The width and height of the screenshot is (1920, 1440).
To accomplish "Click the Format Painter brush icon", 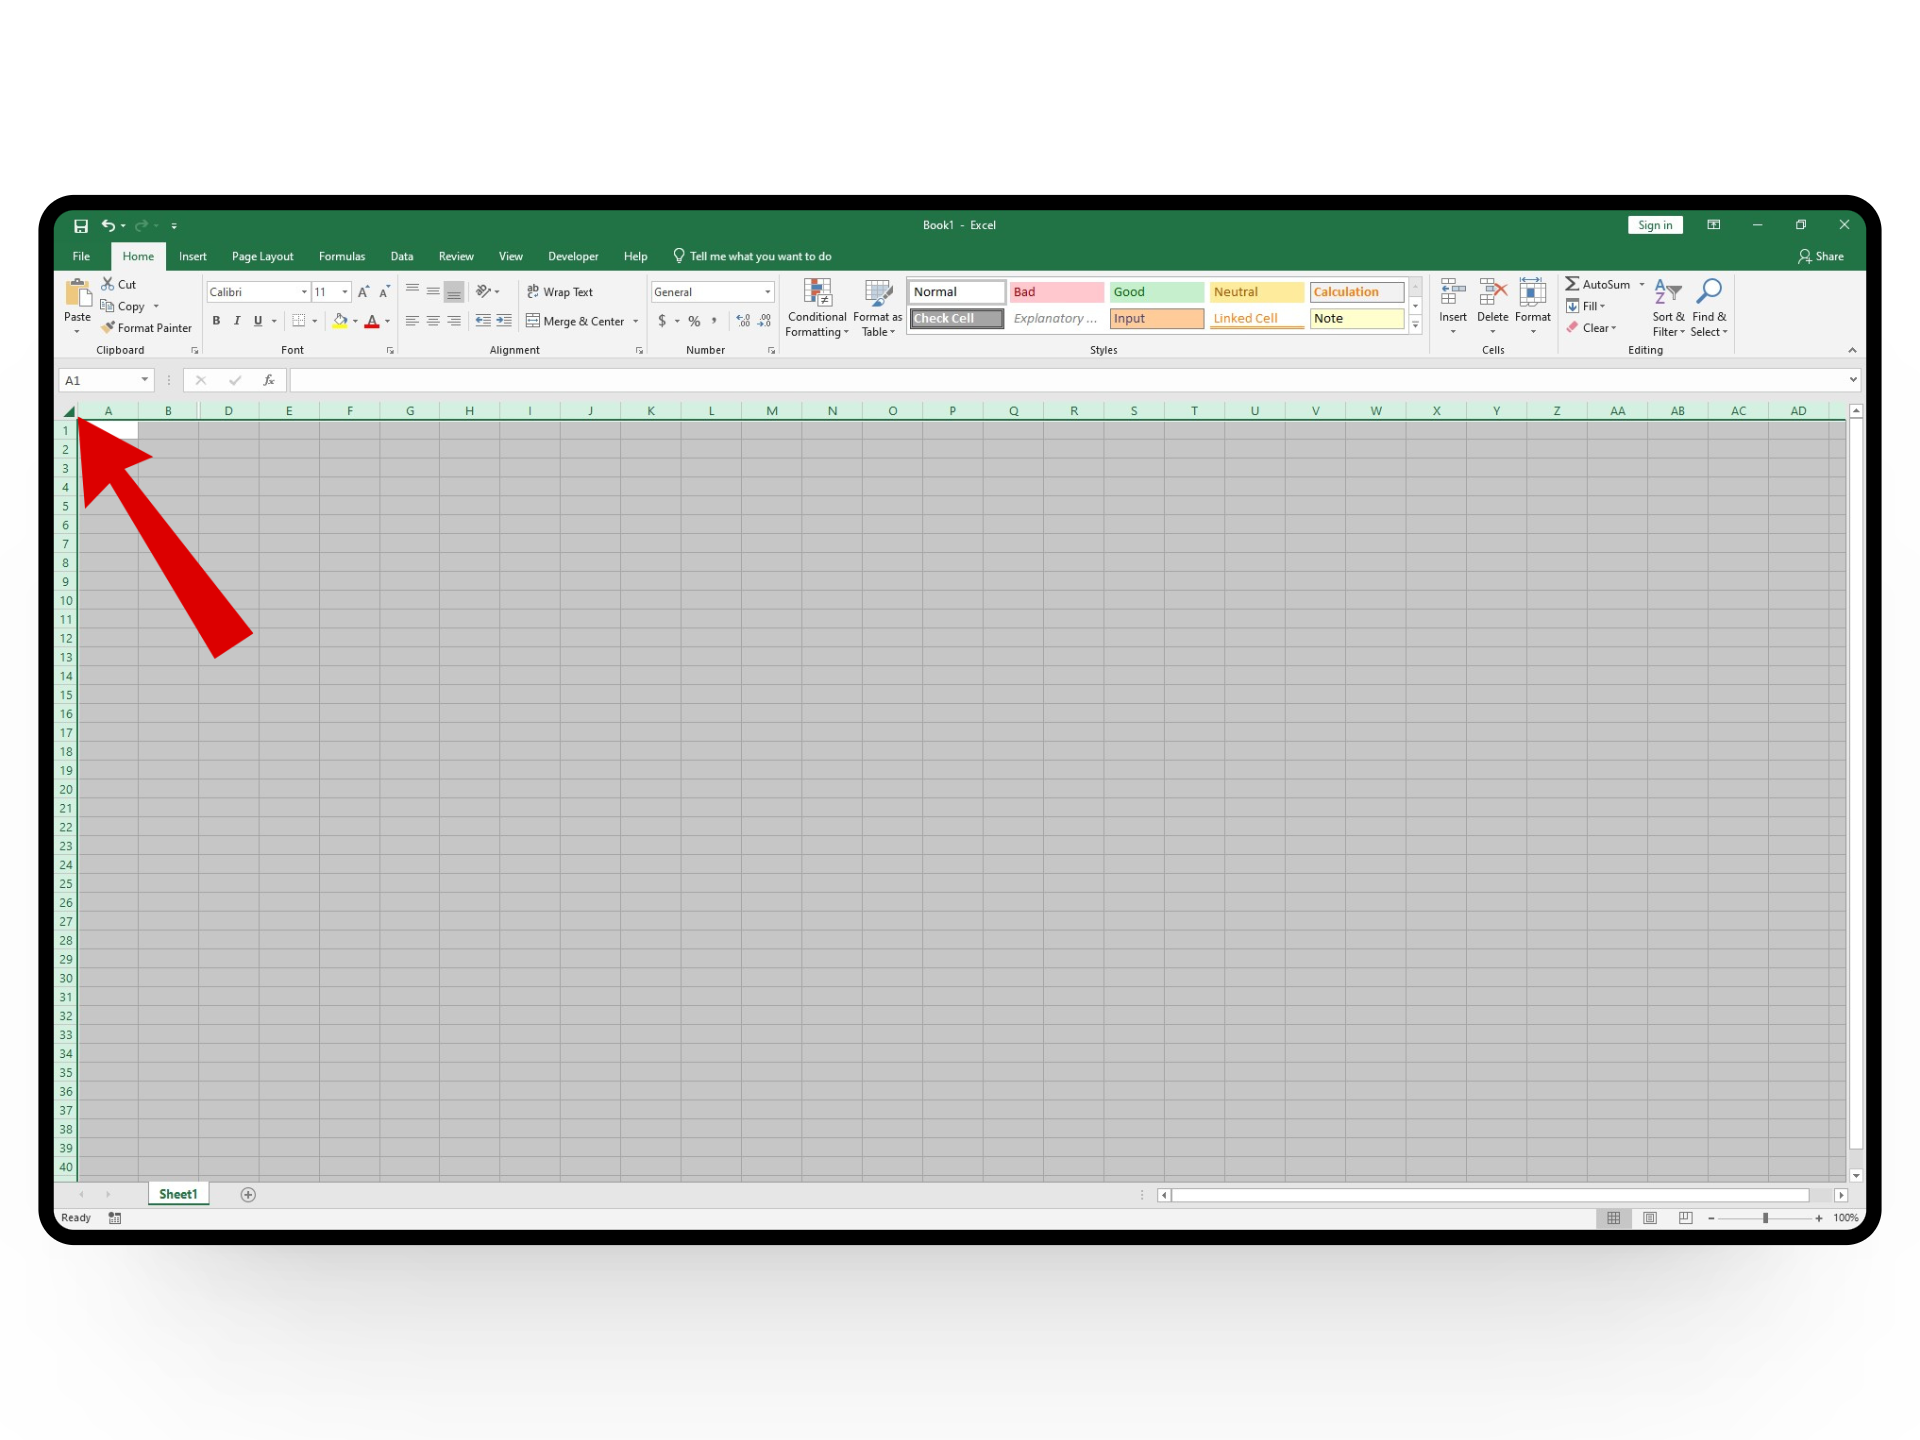I will [x=108, y=328].
